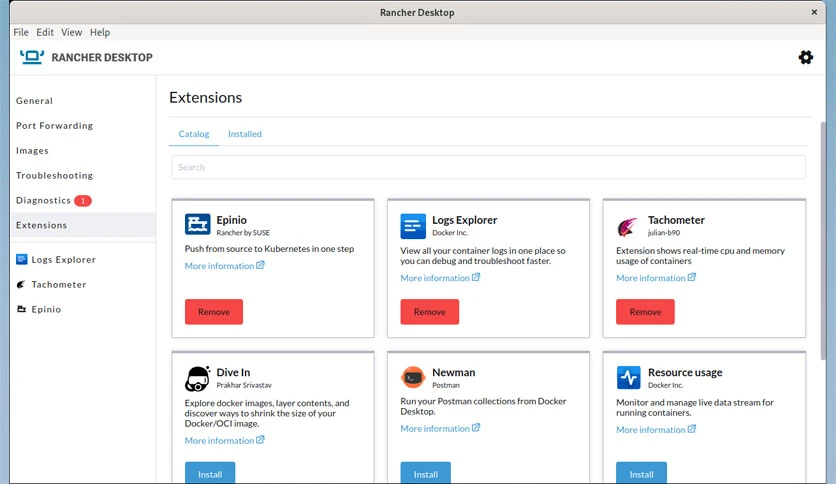The height and width of the screenshot is (484, 836).
Task: Click 'Postman' publisher text under Newman
Action: click(x=446, y=385)
